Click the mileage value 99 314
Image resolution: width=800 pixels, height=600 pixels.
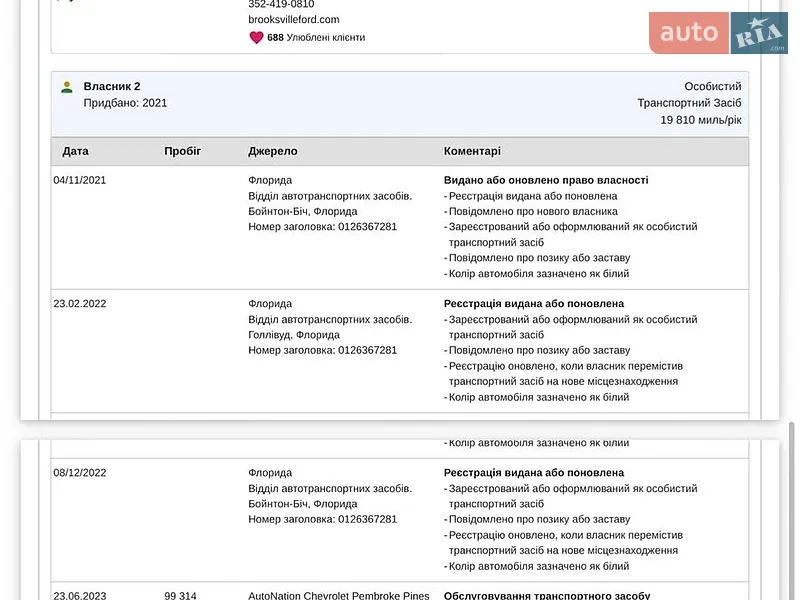(x=180, y=595)
